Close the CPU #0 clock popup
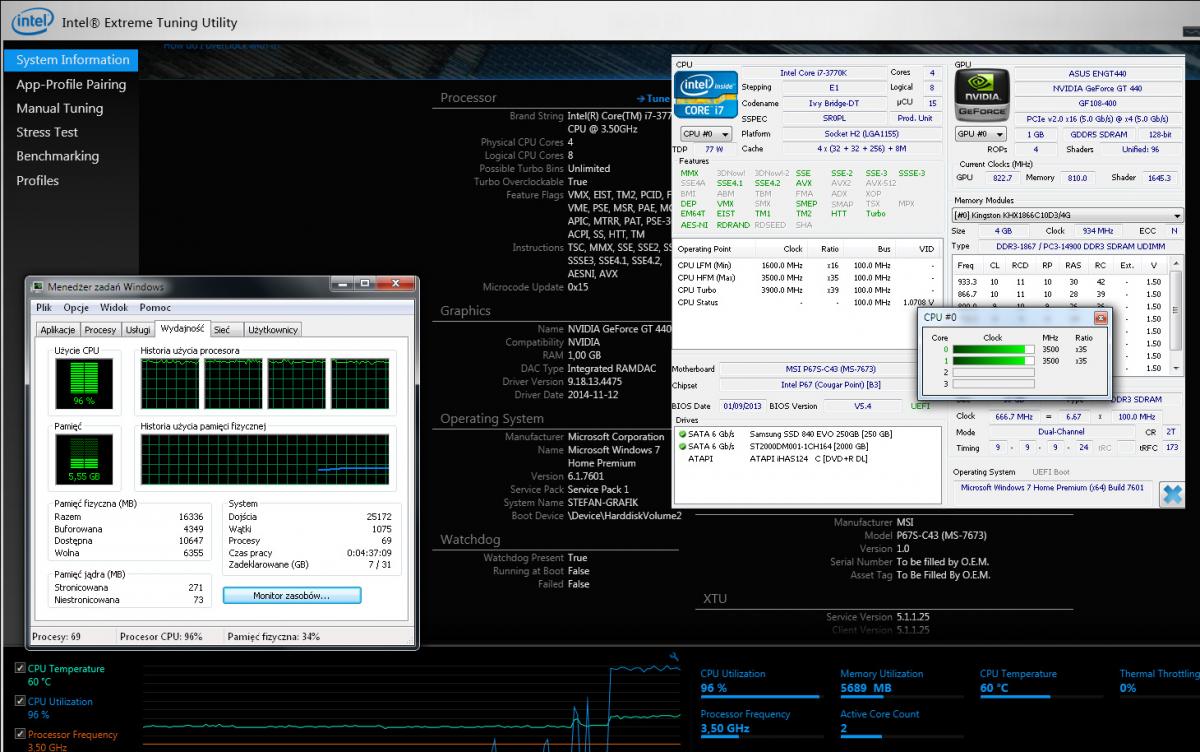 click(x=1100, y=317)
